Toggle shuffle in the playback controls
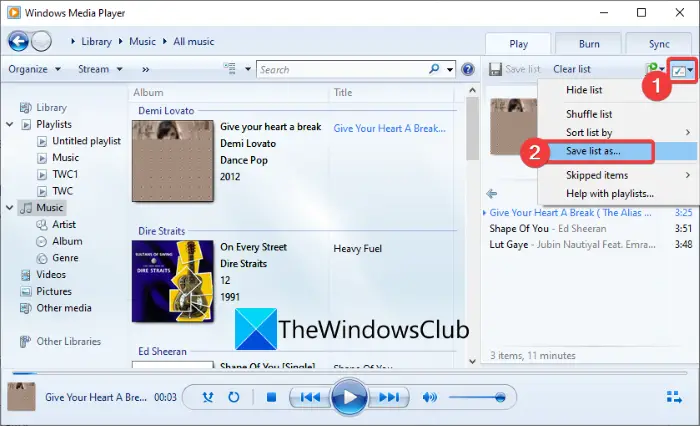Viewport: 700px width, 426px height. click(208, 397)
